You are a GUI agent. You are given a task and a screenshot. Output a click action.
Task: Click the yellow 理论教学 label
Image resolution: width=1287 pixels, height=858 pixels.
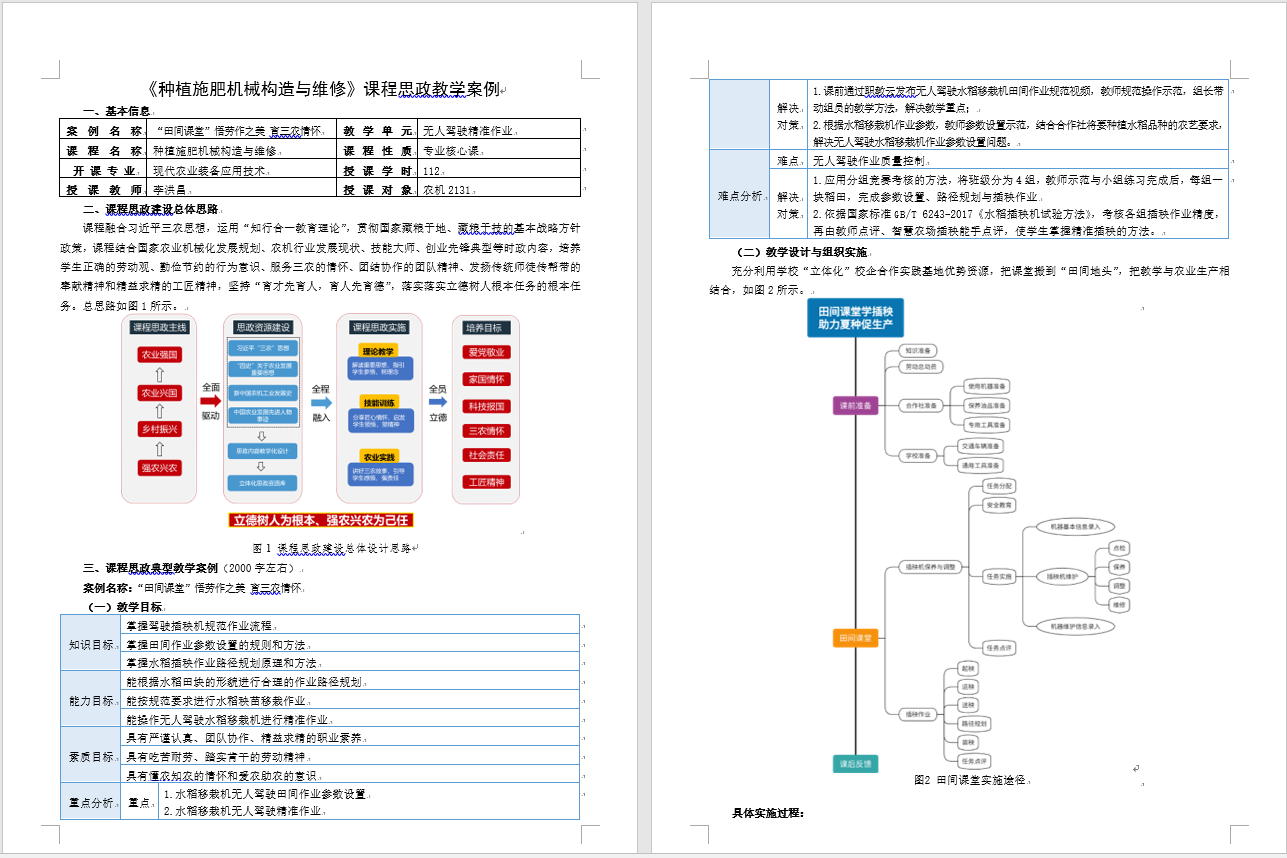click(x=379, y=351)
